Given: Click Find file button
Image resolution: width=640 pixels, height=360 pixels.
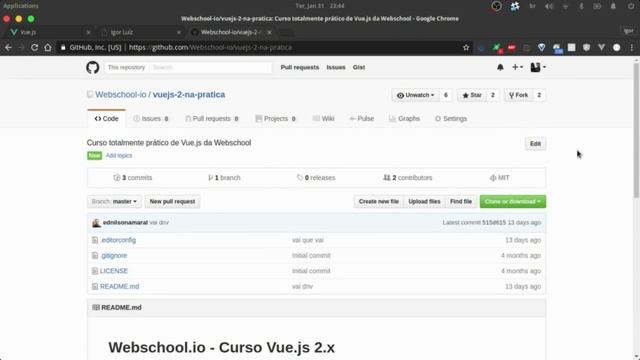Looking at the screenshot, I should [x=461, y=202].
